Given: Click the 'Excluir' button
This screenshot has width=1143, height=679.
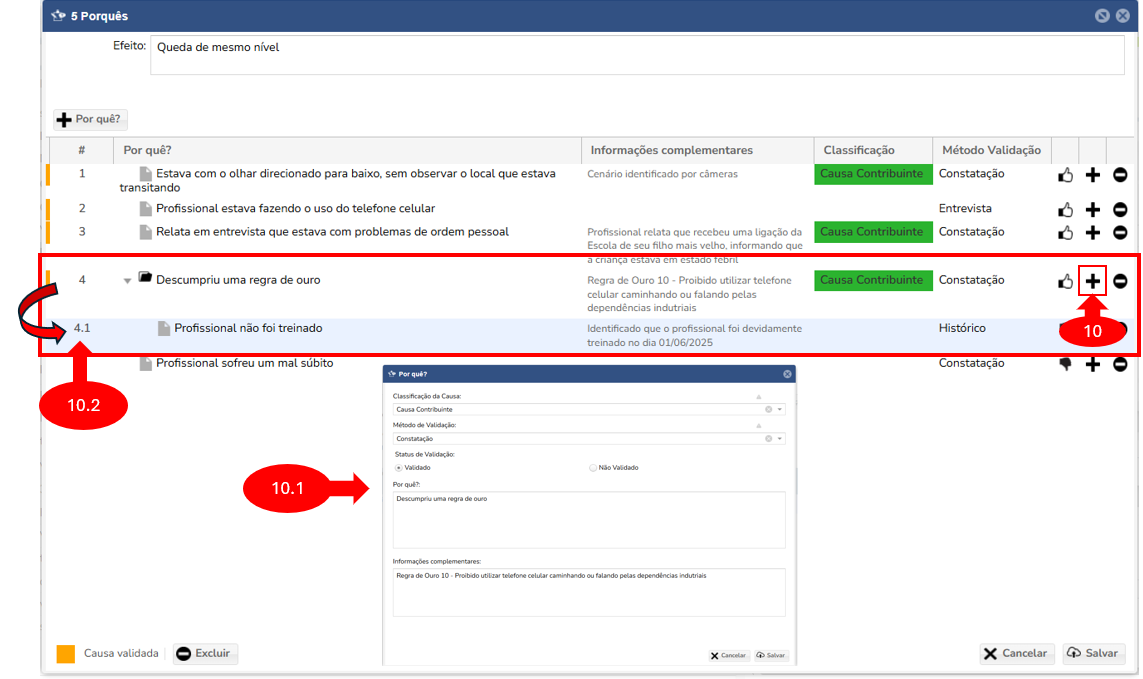Looking at the screenshot, I should coord(206,653).
